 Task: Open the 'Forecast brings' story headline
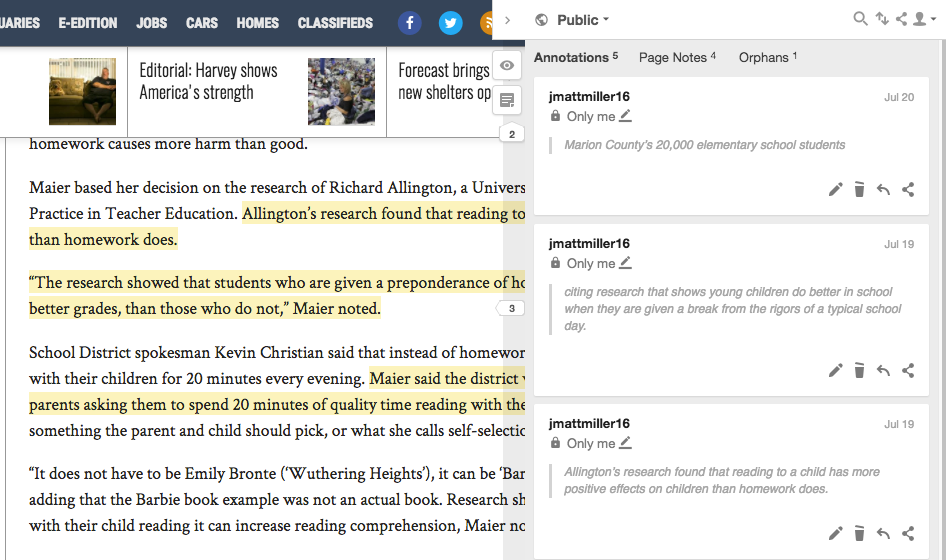click(x=444, y=81)
